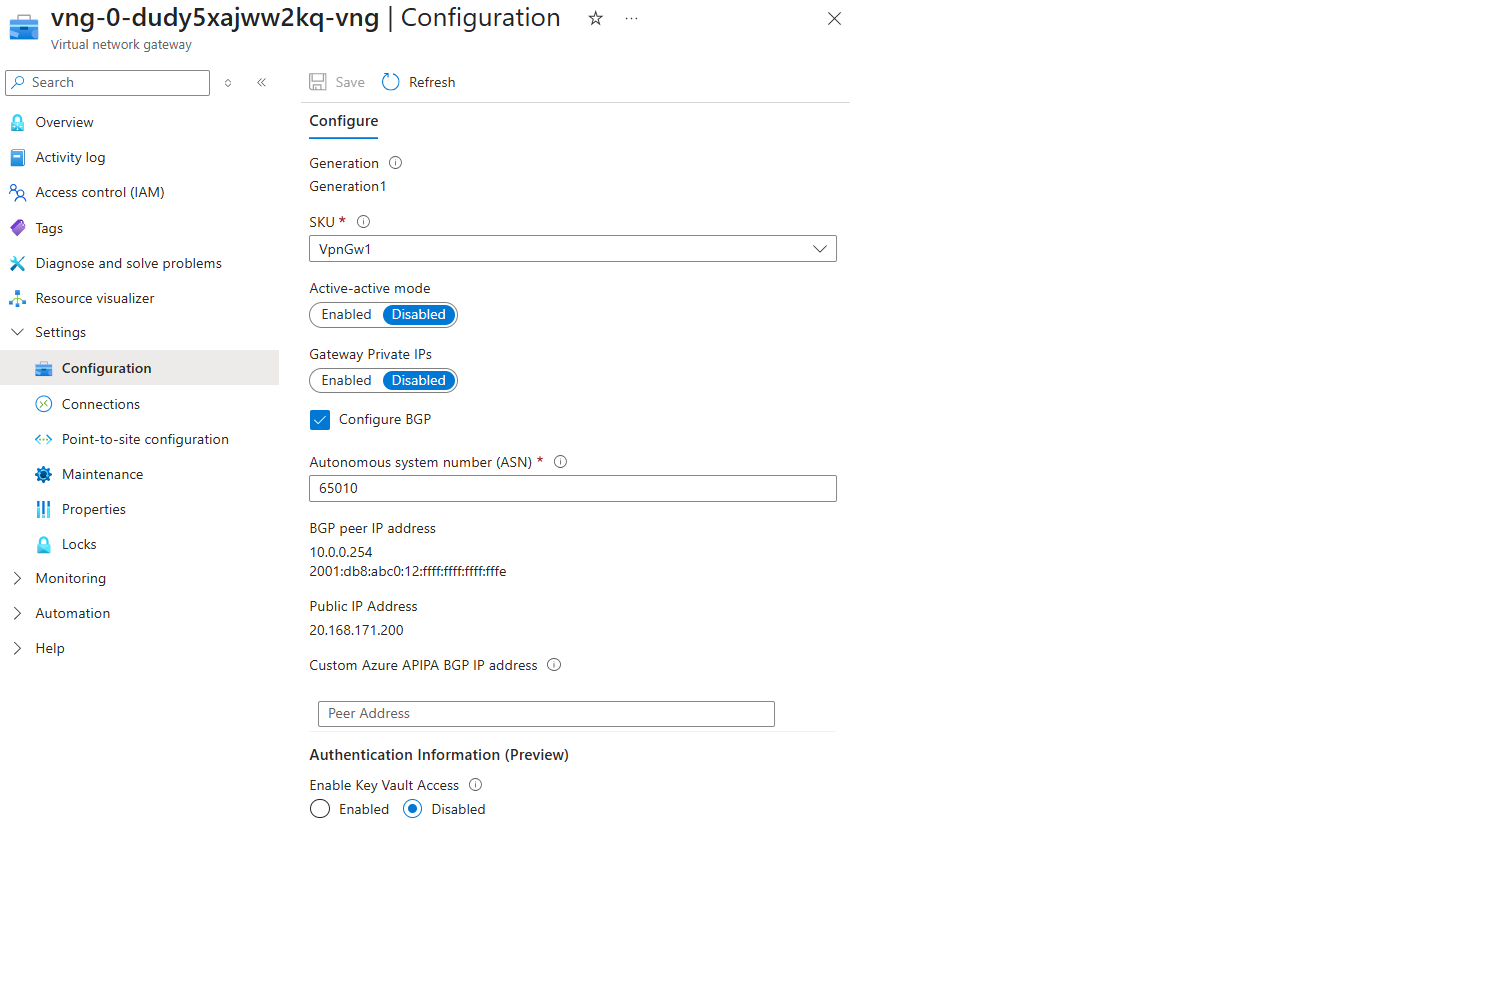Open Access control (IAM)

pyautogui.click(x=99, y=192)
